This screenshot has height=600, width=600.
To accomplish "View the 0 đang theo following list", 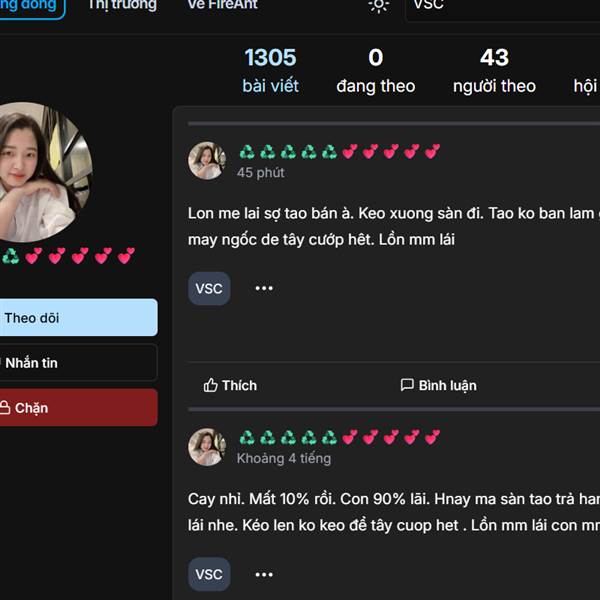I will 376,71.
